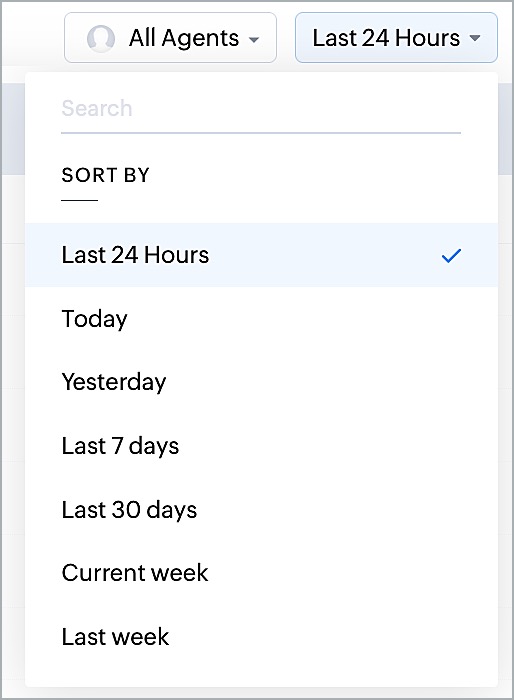Viewport: 514px width, 700px height.
Task: Click the avatar icon beside All Agents
Action: pos(100,38)
